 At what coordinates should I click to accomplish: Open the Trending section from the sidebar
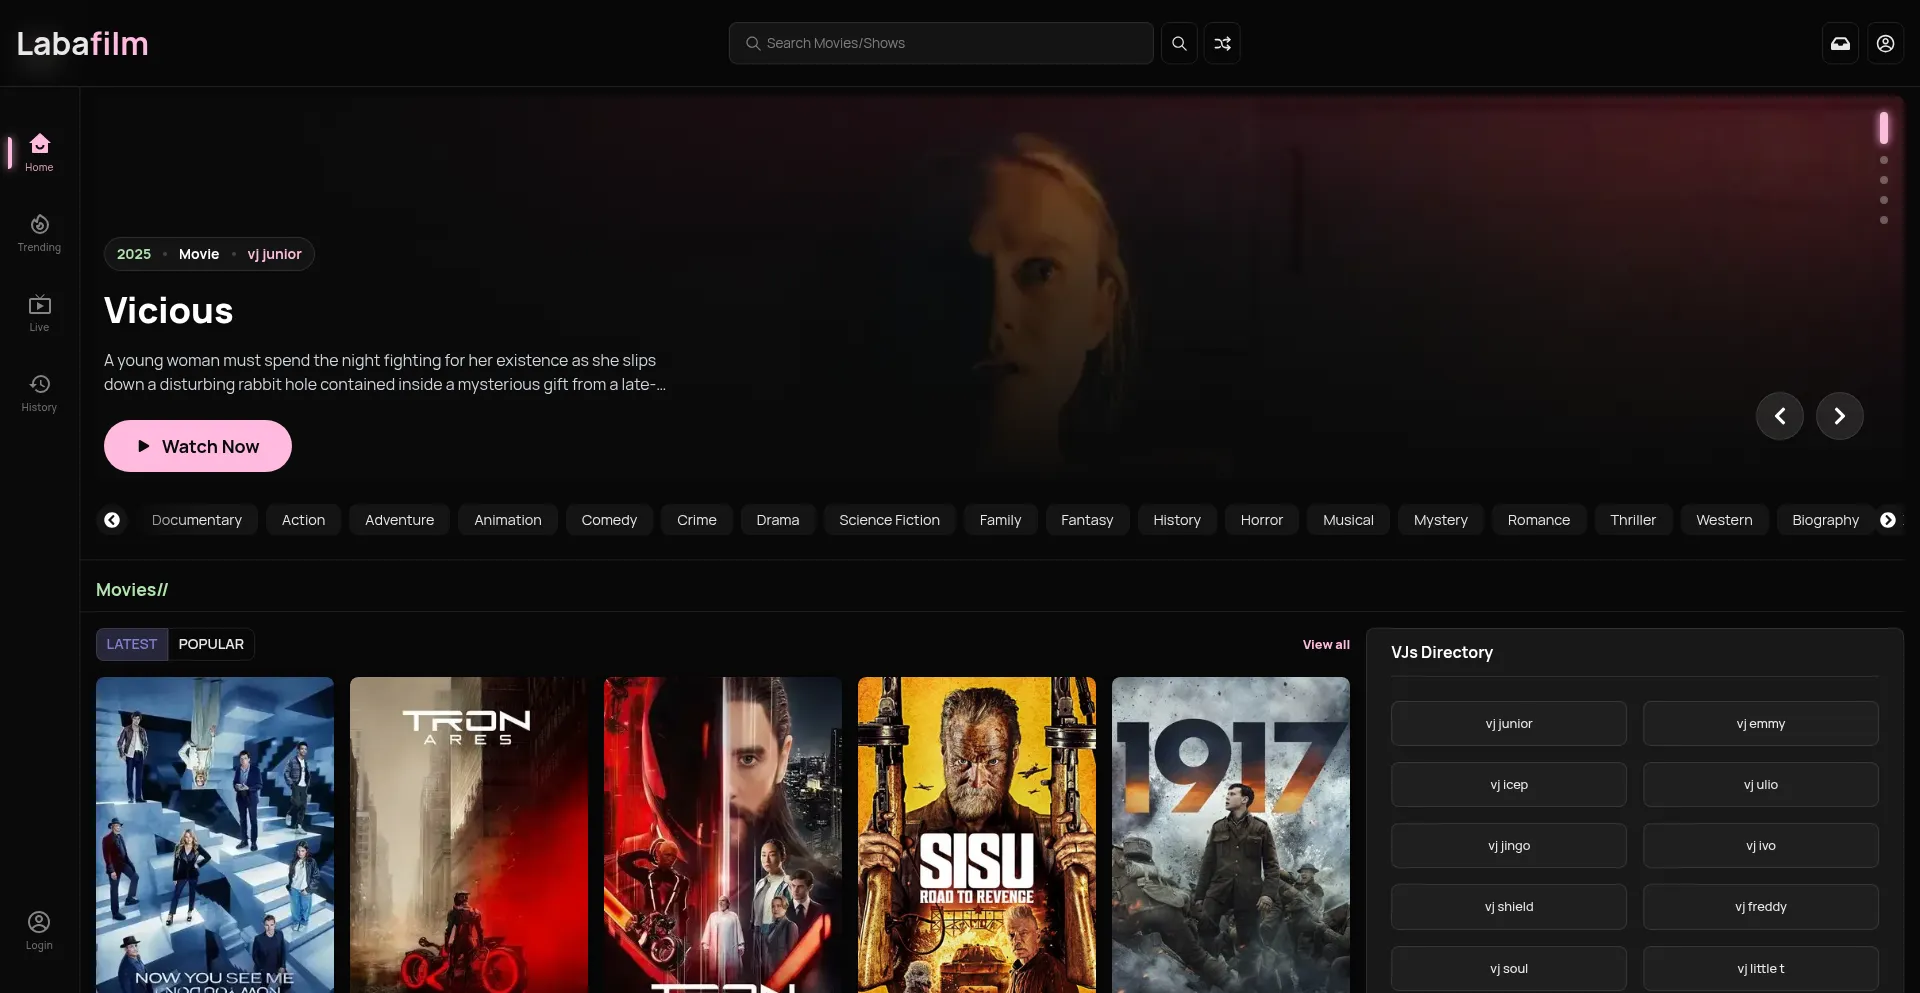pos(39,231)
